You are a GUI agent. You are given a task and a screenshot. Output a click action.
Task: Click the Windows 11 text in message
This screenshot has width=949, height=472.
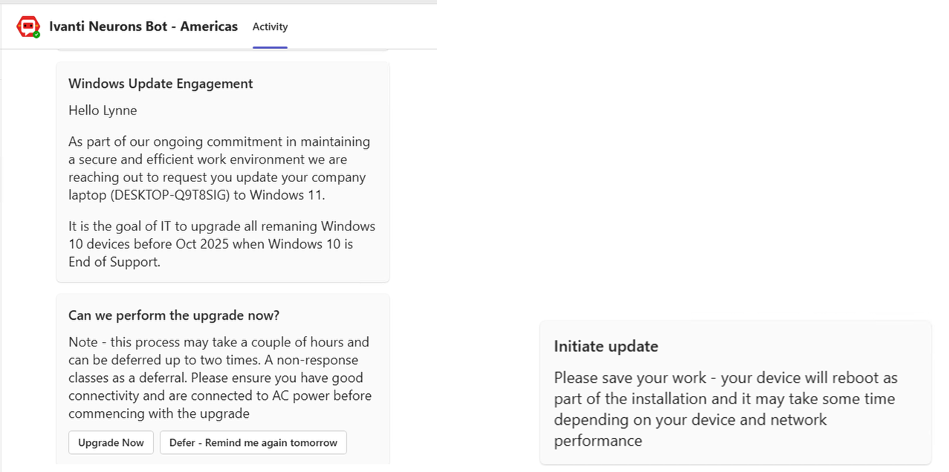276,195
